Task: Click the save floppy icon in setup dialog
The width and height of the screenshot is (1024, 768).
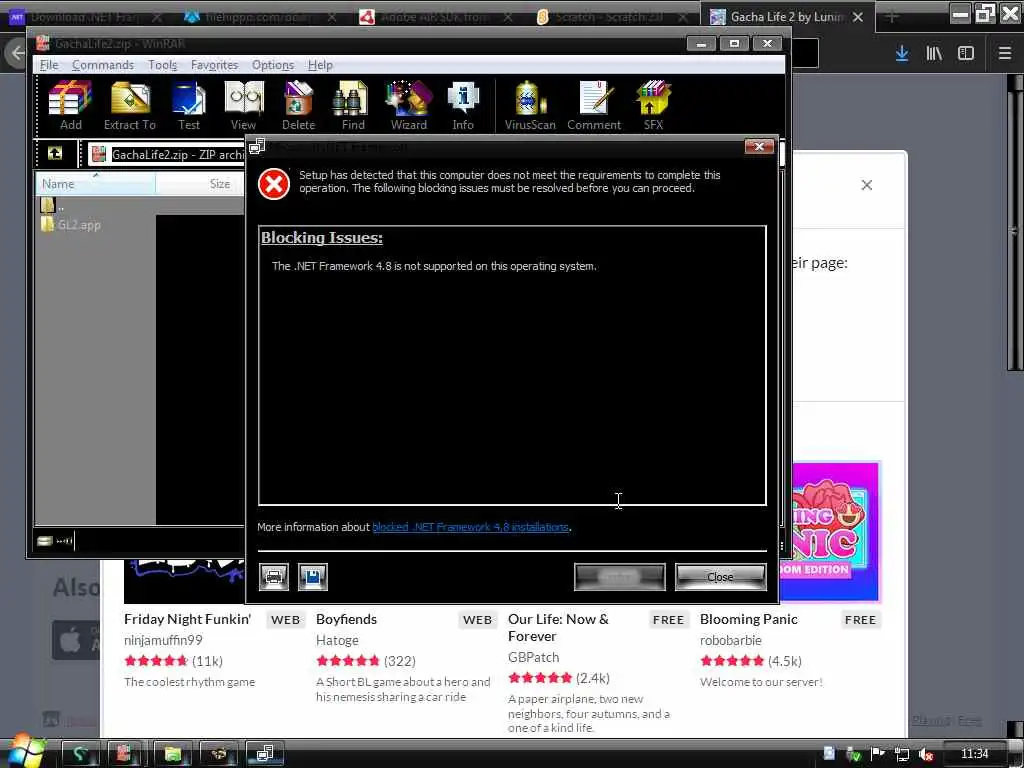Action: click(x=313, y=577)
